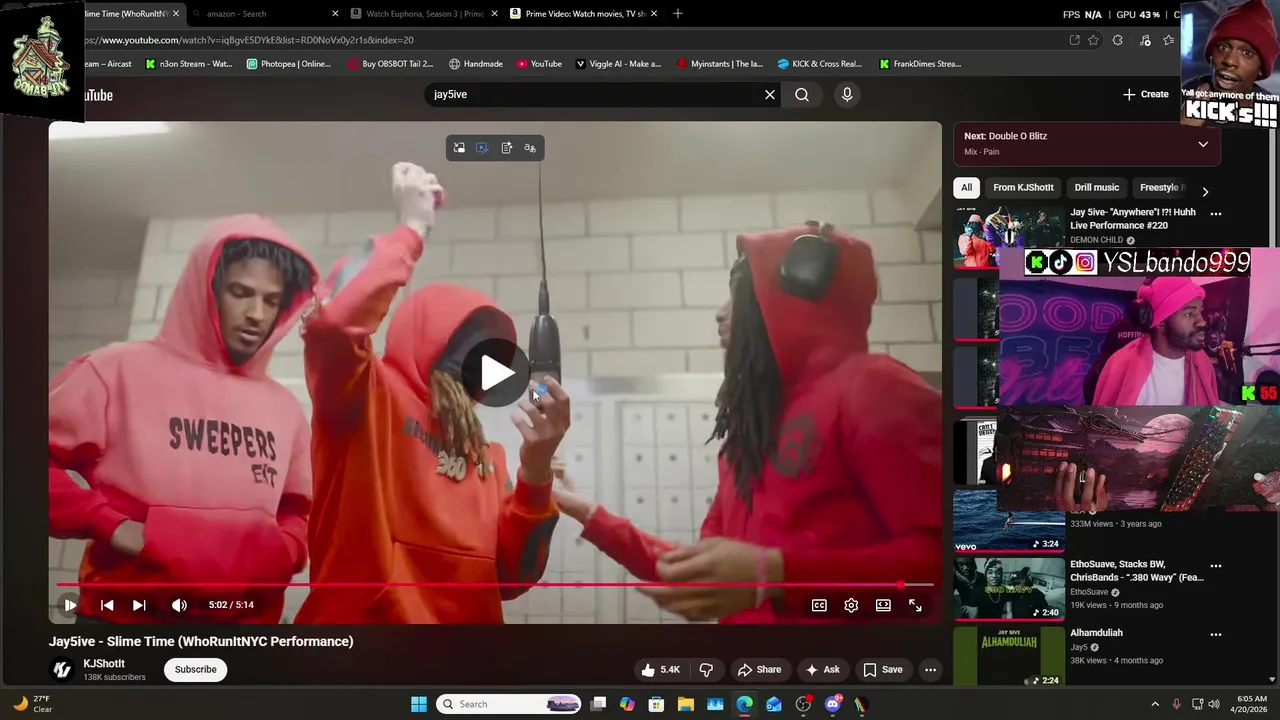
Task: Open Windows Start menu
Action: point(419,704)
